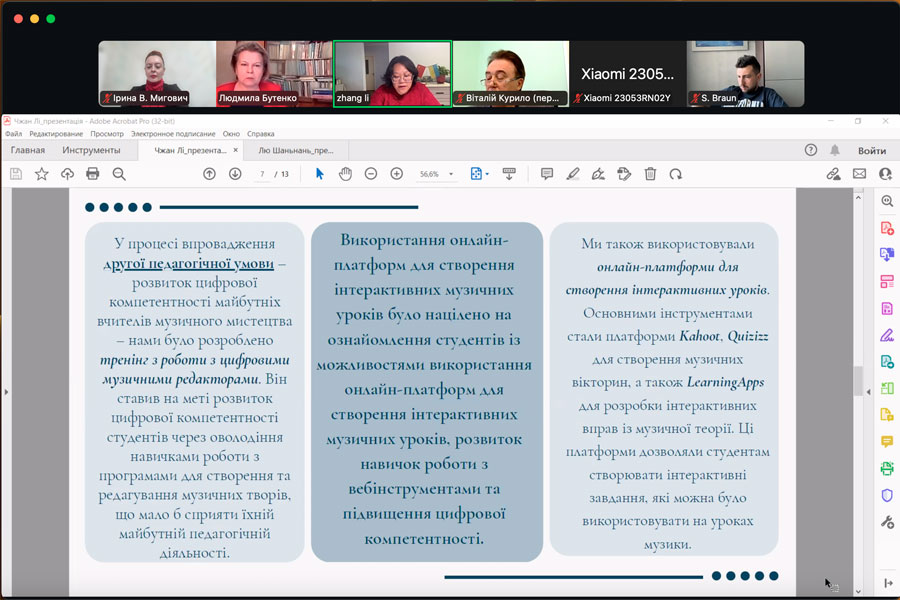Open the Окно menu
Screen dimensions: 900x600
231,134
